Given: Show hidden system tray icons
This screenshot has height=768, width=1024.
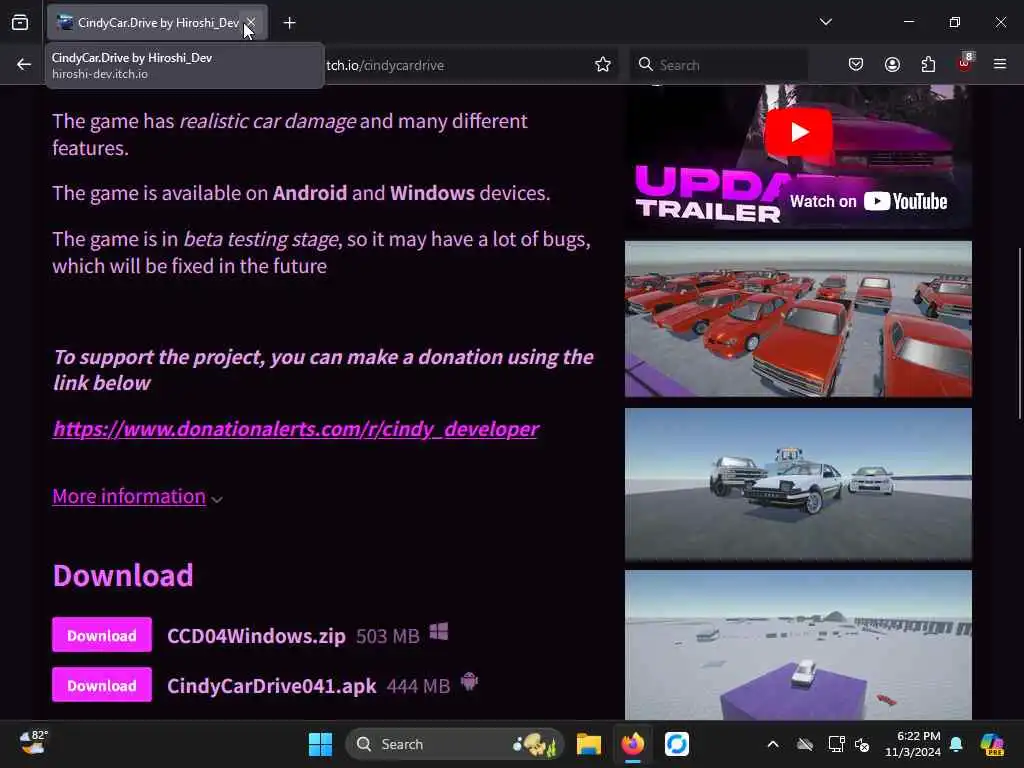Looking at the screenshot, I should click(x=773, y=744).
